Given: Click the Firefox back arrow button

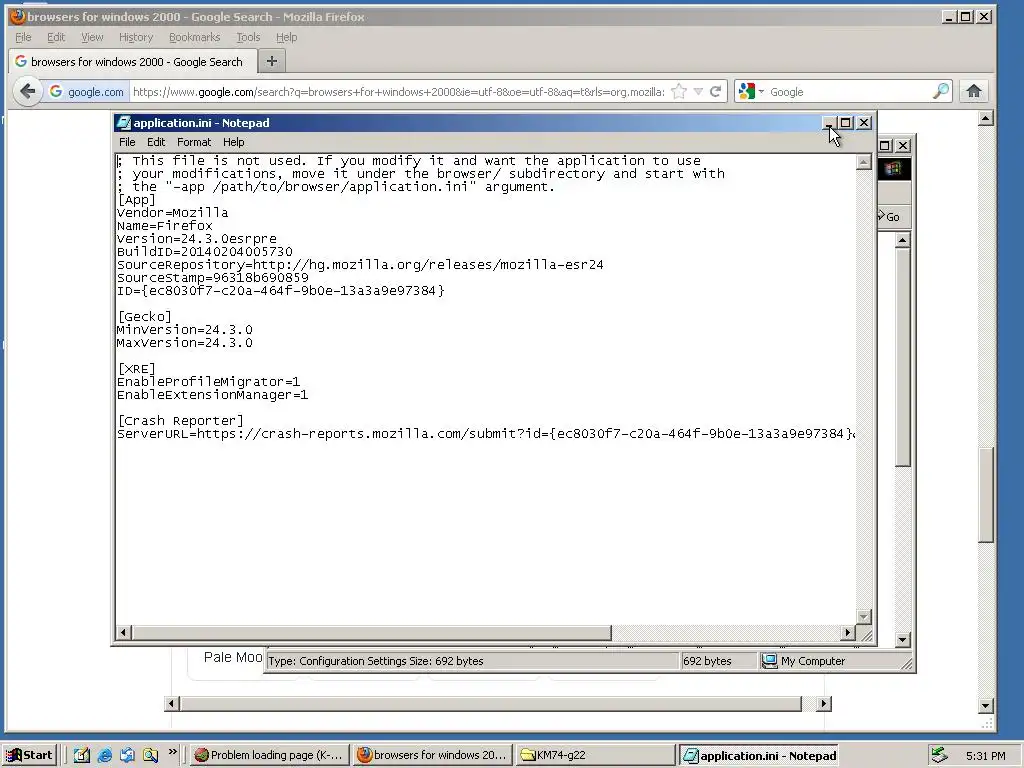Looking at the screenshot, I should point(27,91).
